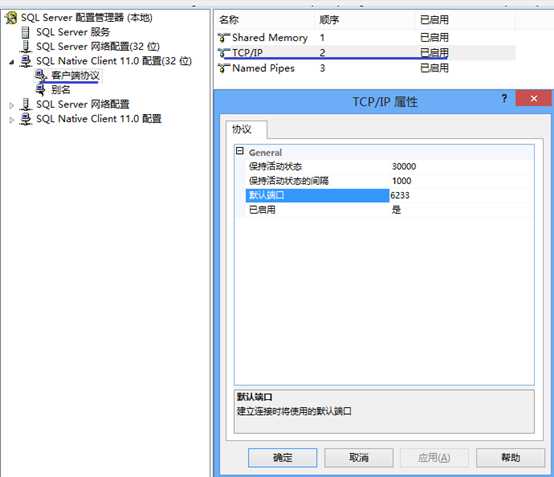Click the General group header label
The width and height of the screenshot is (554, 477).
(x=265, y=153)
